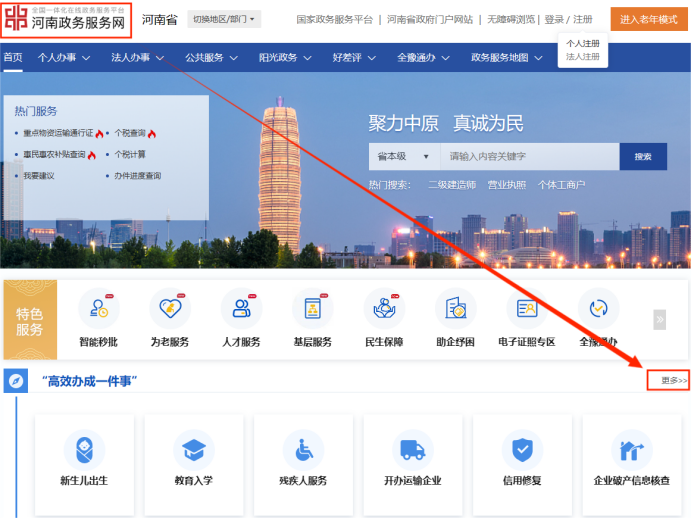Open the 助企纾困 icon

coord(456,309)
